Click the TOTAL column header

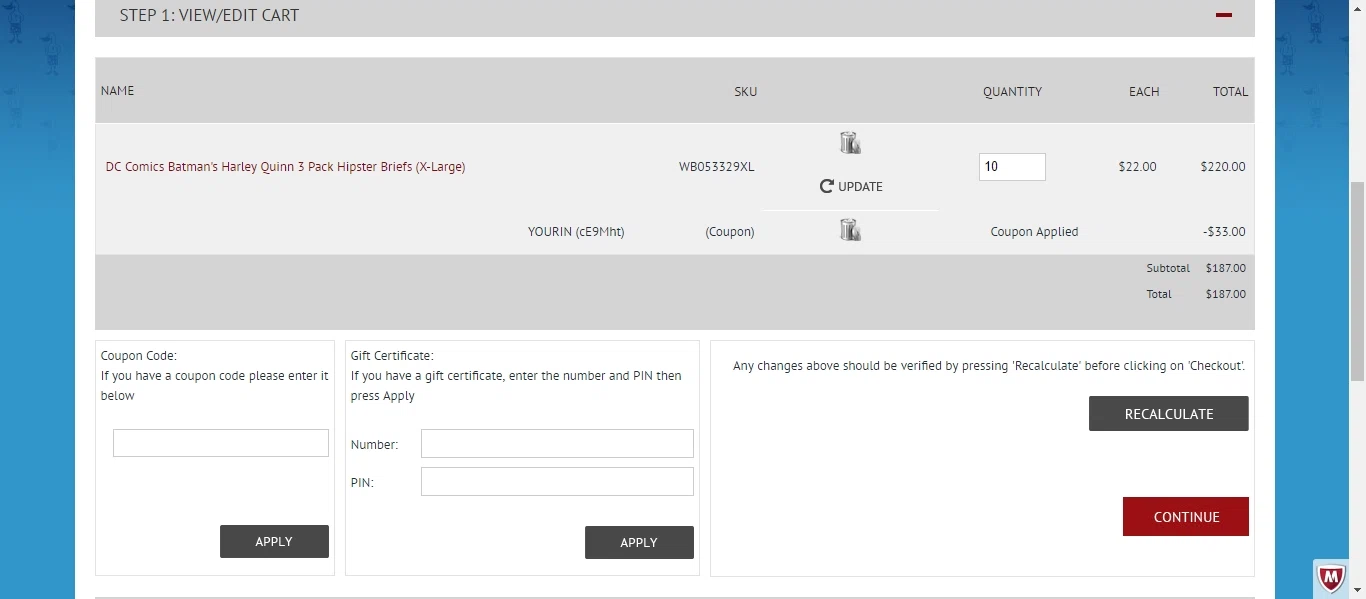(1230, 91)
